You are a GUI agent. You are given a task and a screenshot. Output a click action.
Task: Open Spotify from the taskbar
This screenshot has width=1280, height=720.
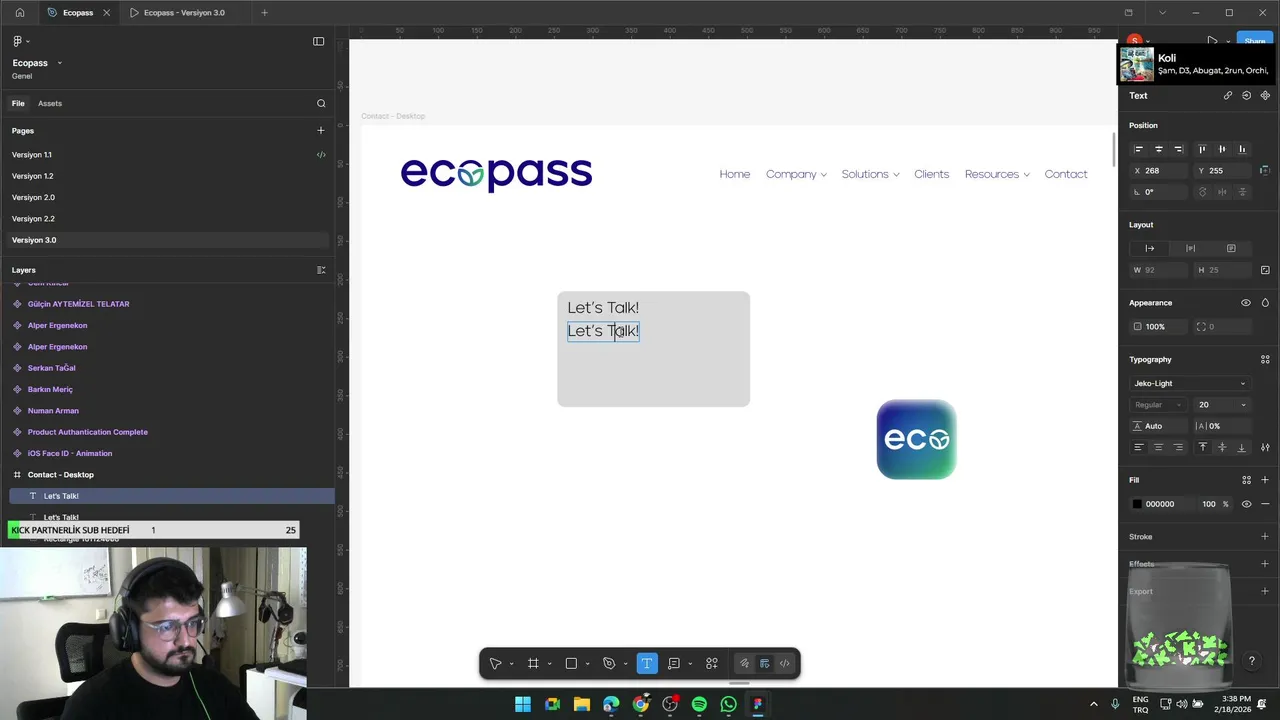point(699,704)
